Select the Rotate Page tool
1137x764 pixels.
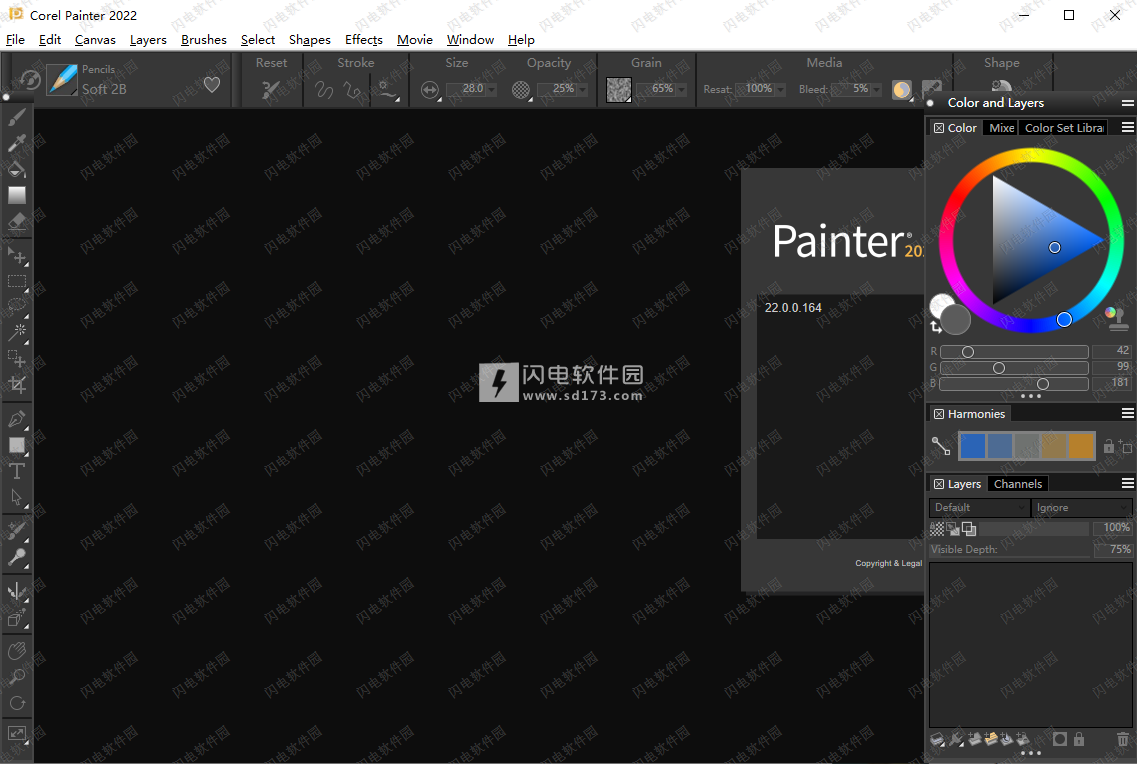tap(17, 702)
